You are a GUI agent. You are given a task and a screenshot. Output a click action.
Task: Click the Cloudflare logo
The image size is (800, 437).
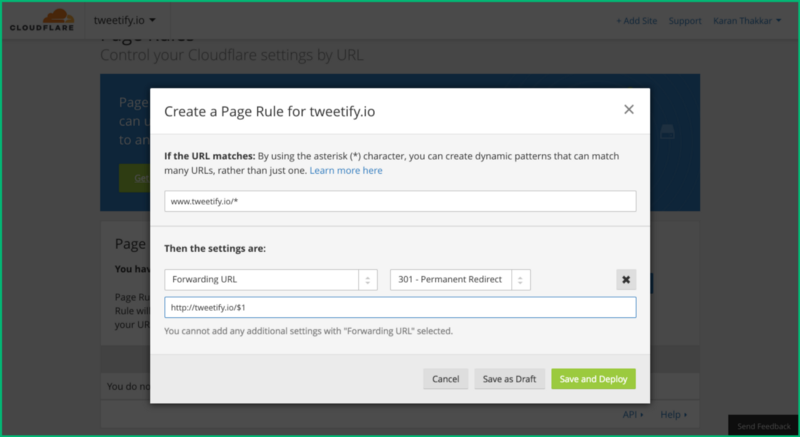(x=42, y=20)
